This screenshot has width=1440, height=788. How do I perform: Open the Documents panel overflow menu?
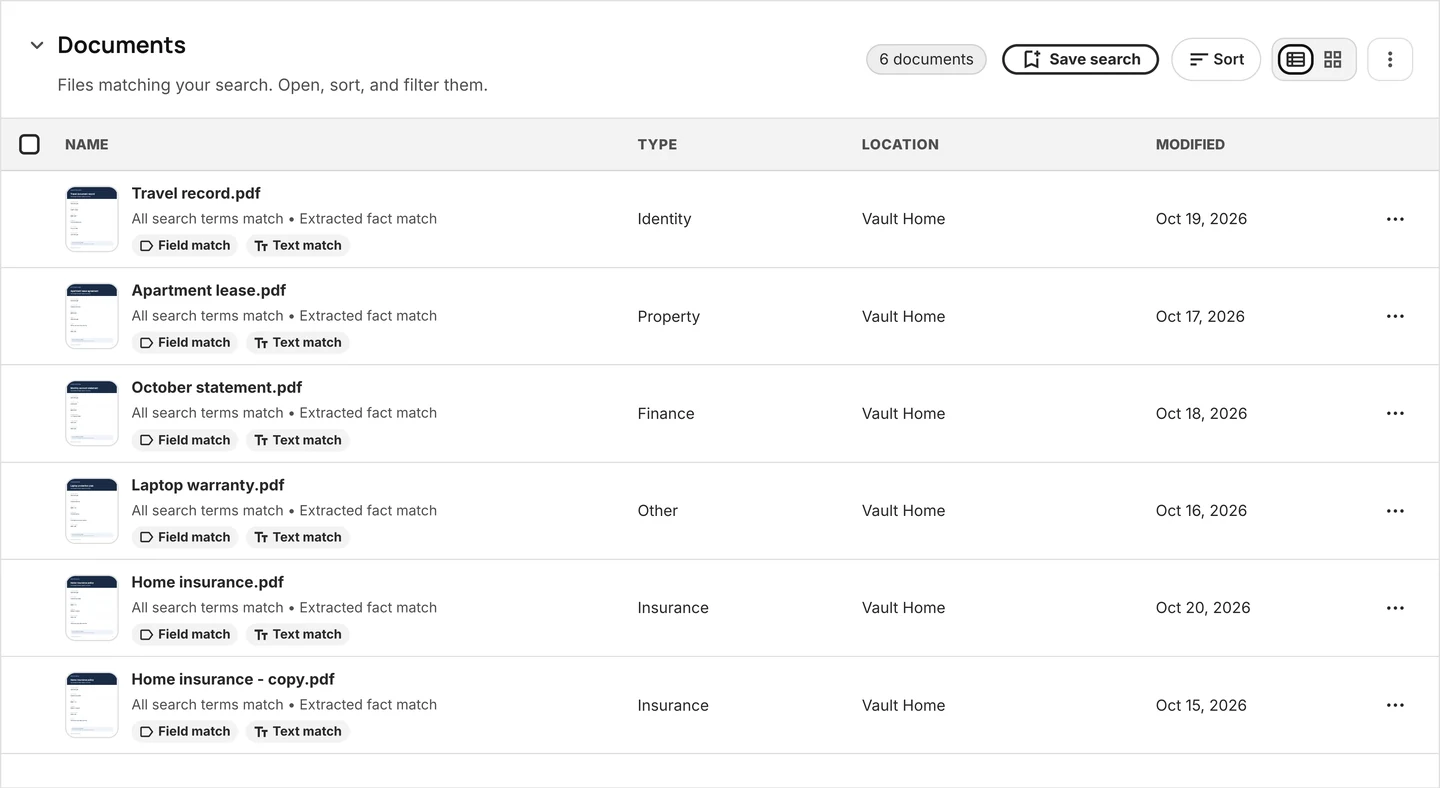1390,59
